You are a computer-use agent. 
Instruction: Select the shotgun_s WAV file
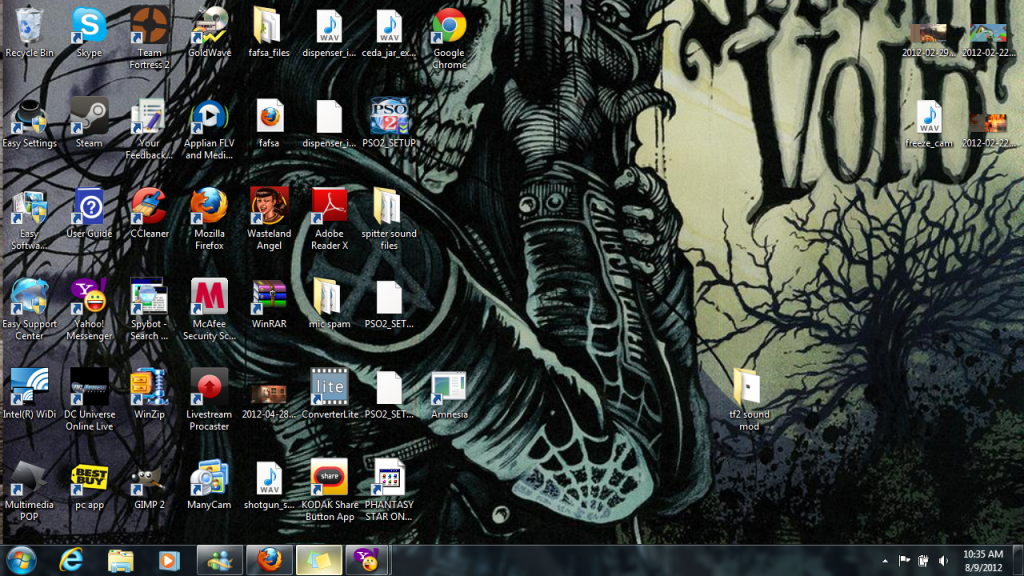[269, 485]
